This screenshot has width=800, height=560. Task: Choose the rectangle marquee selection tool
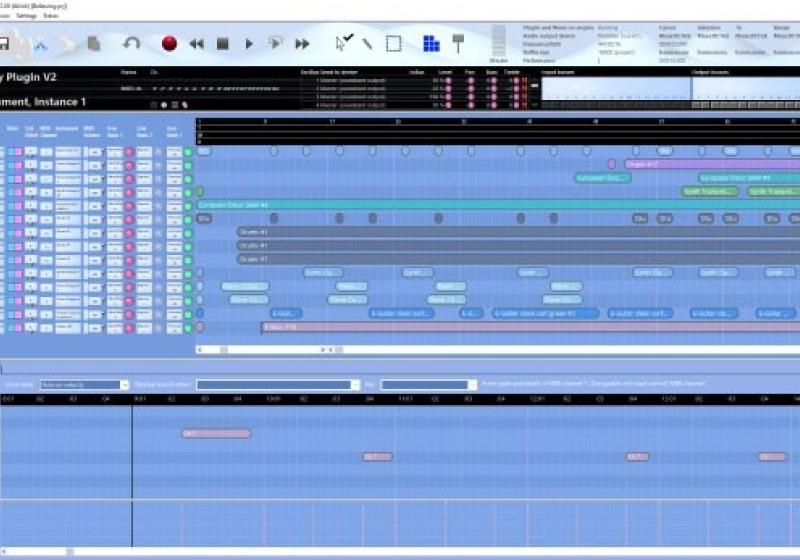393,44
